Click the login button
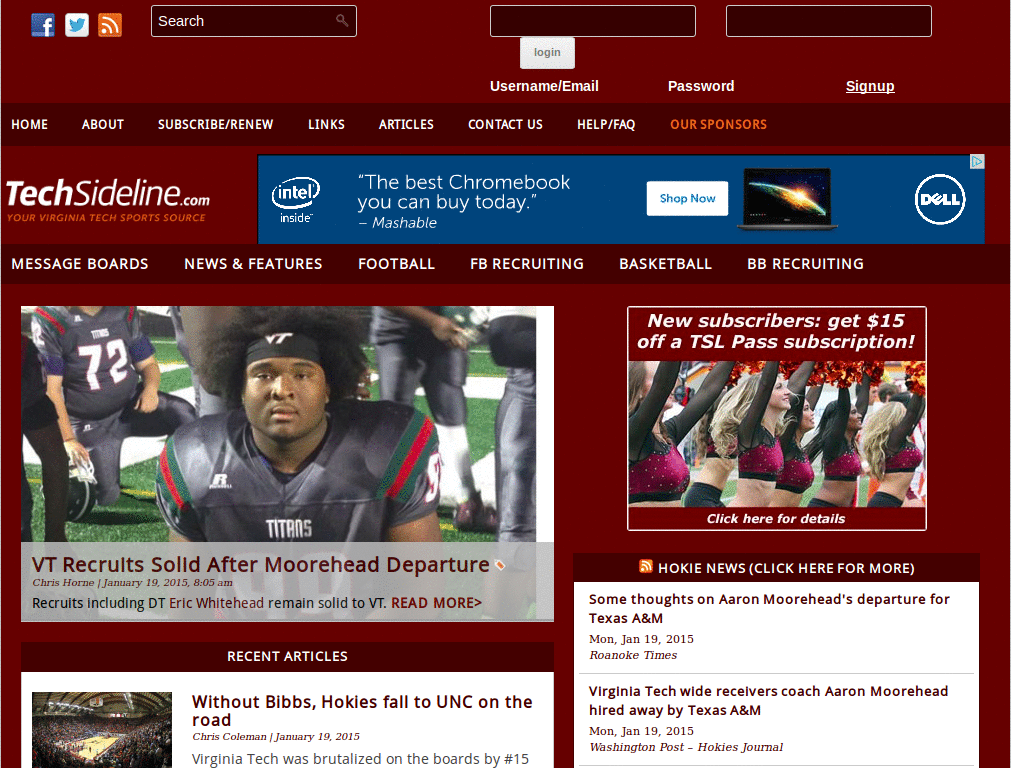Image resolution: width=1024 pixels, height=768 pixels. [x=547, y=53]
